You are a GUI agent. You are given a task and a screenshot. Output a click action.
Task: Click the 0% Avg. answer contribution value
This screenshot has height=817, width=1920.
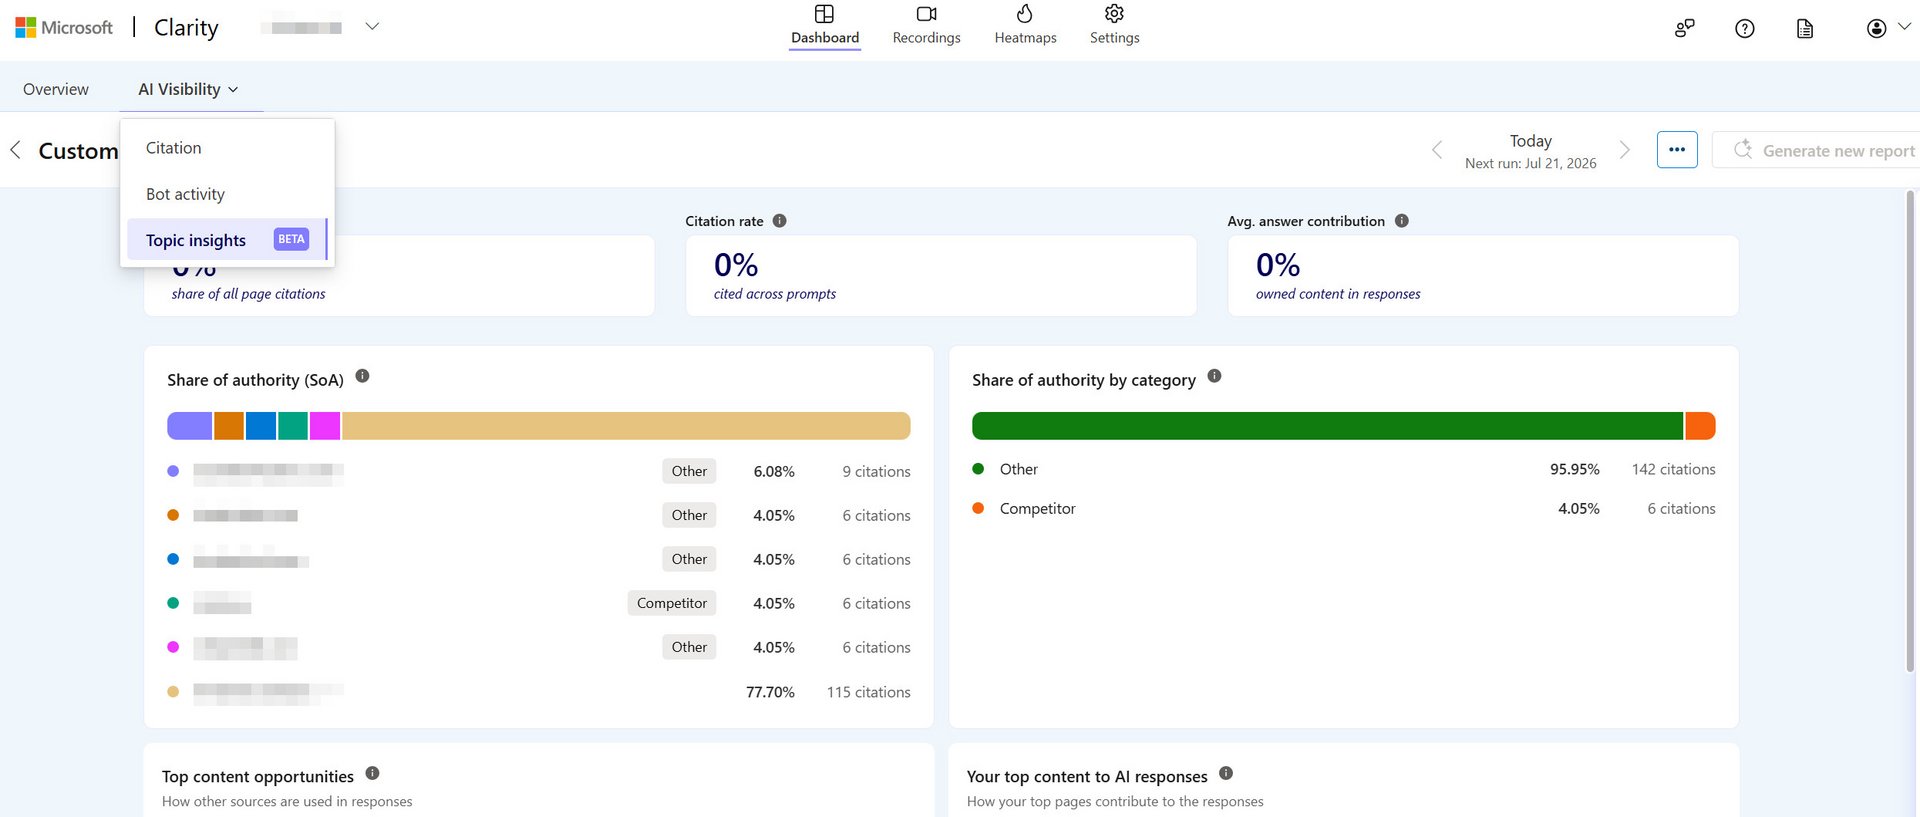(1278, 265)
